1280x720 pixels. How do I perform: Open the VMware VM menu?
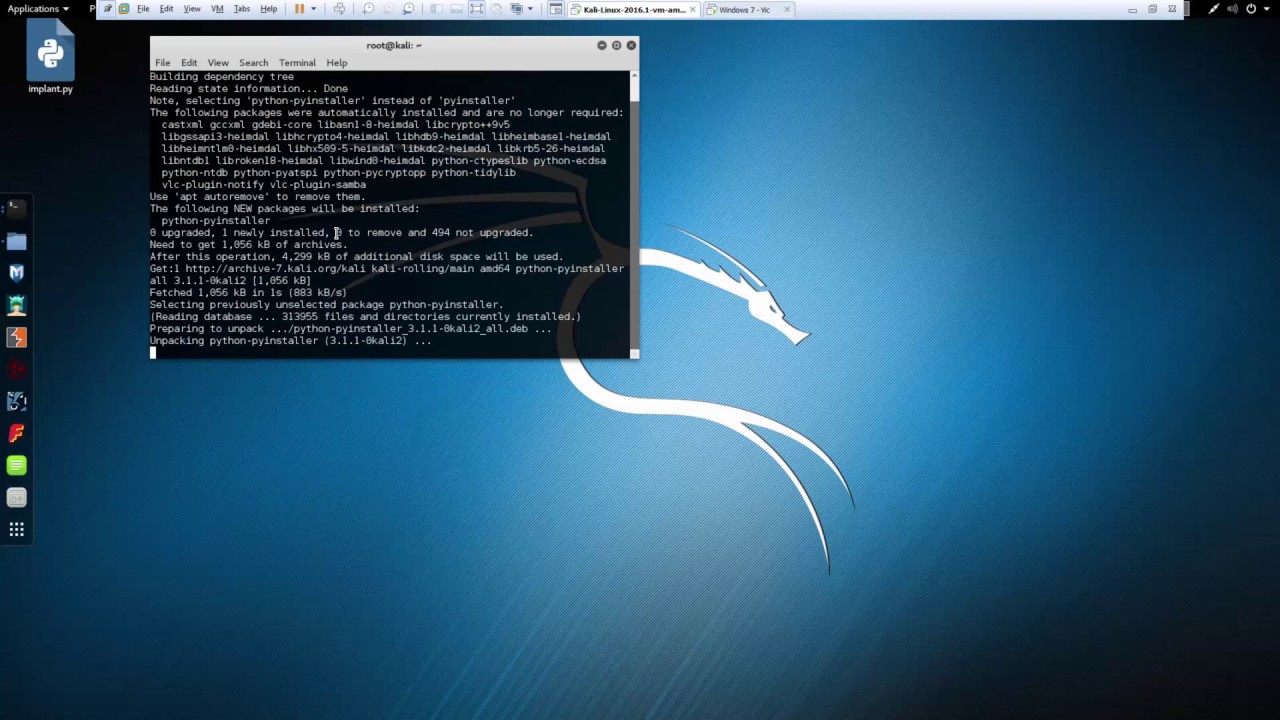pyautogui.click(x=217, y=9)
